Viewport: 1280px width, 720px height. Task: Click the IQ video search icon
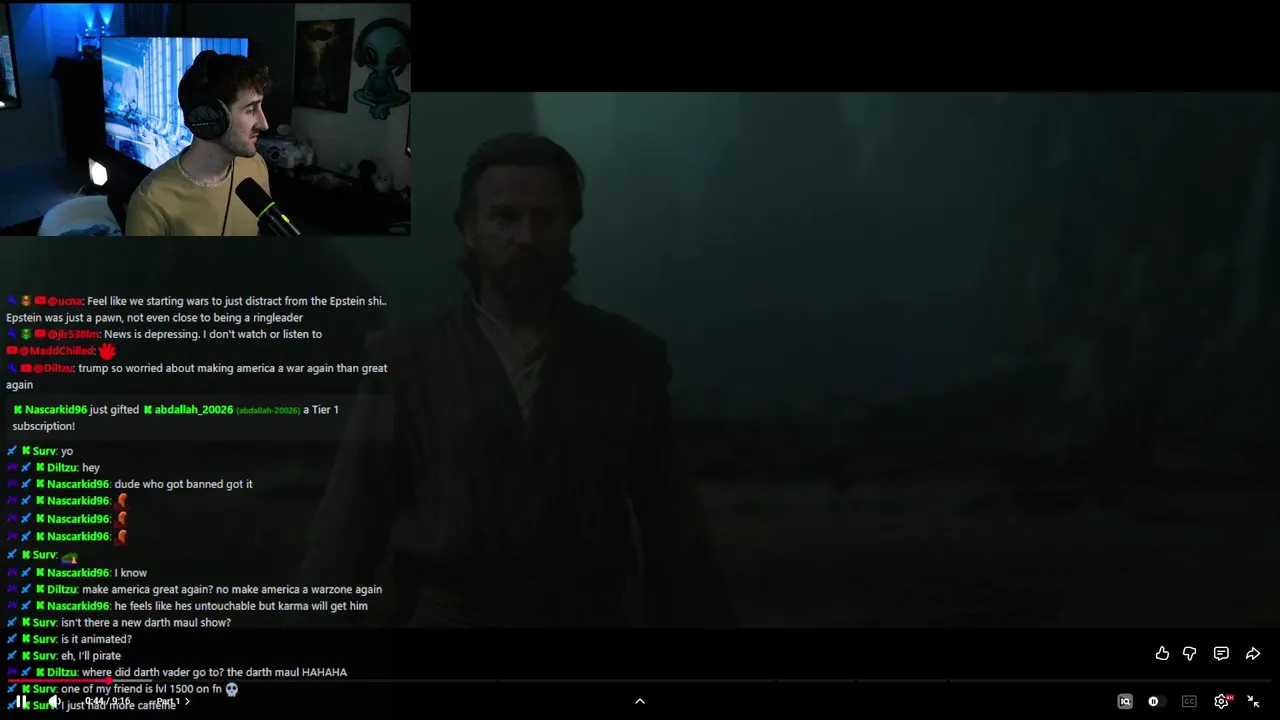tap(1125, 701)
